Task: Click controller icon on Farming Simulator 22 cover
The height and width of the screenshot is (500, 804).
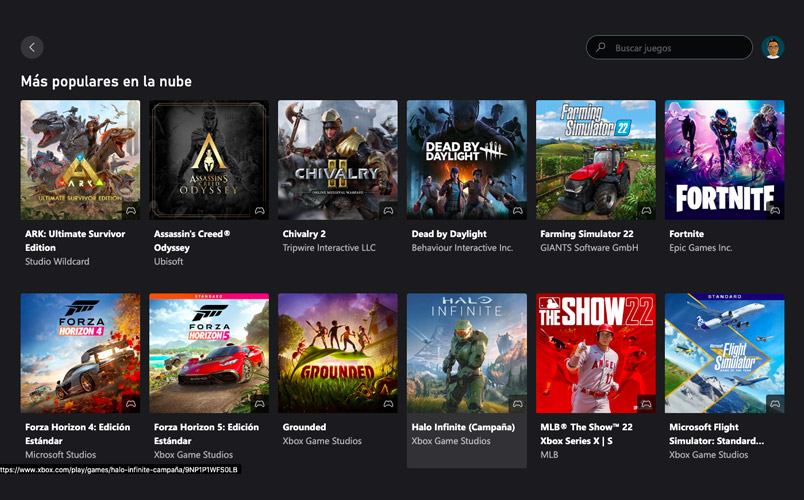Action: pyautogui.click(x=646, y=210)
